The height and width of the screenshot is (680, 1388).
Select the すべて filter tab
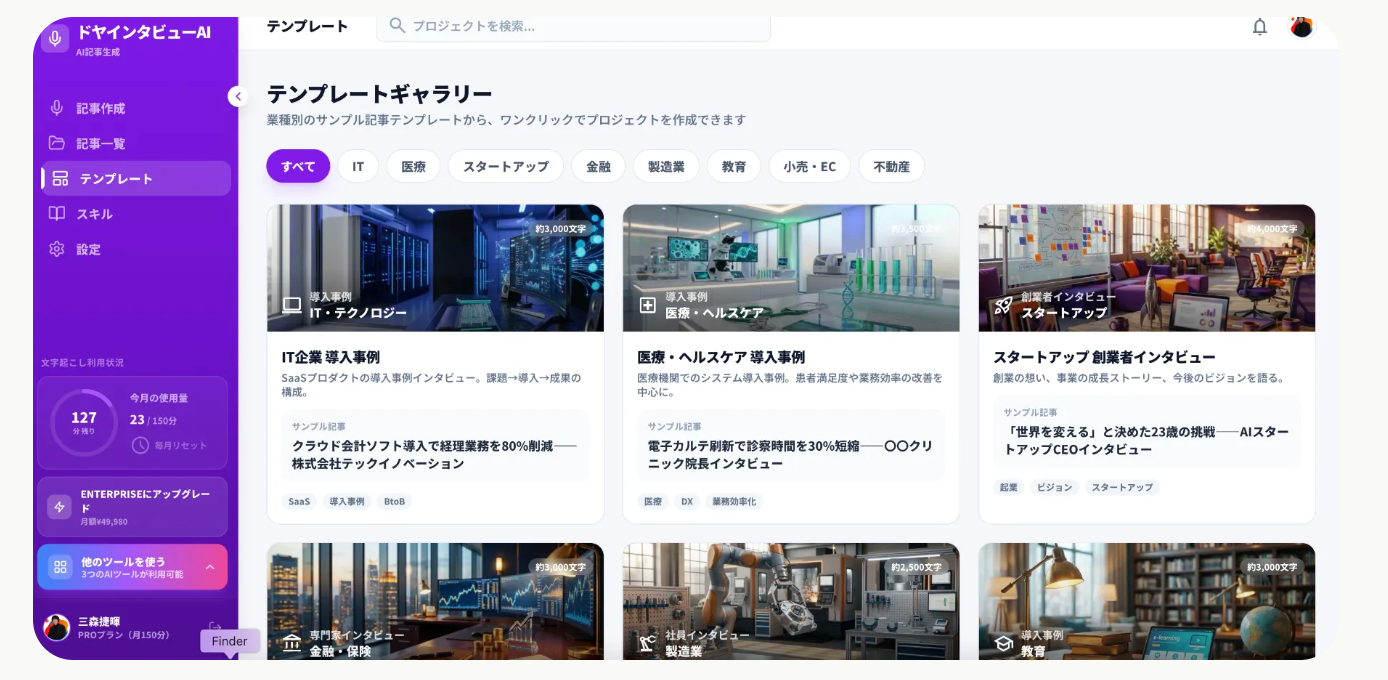(x=298, y=166)
